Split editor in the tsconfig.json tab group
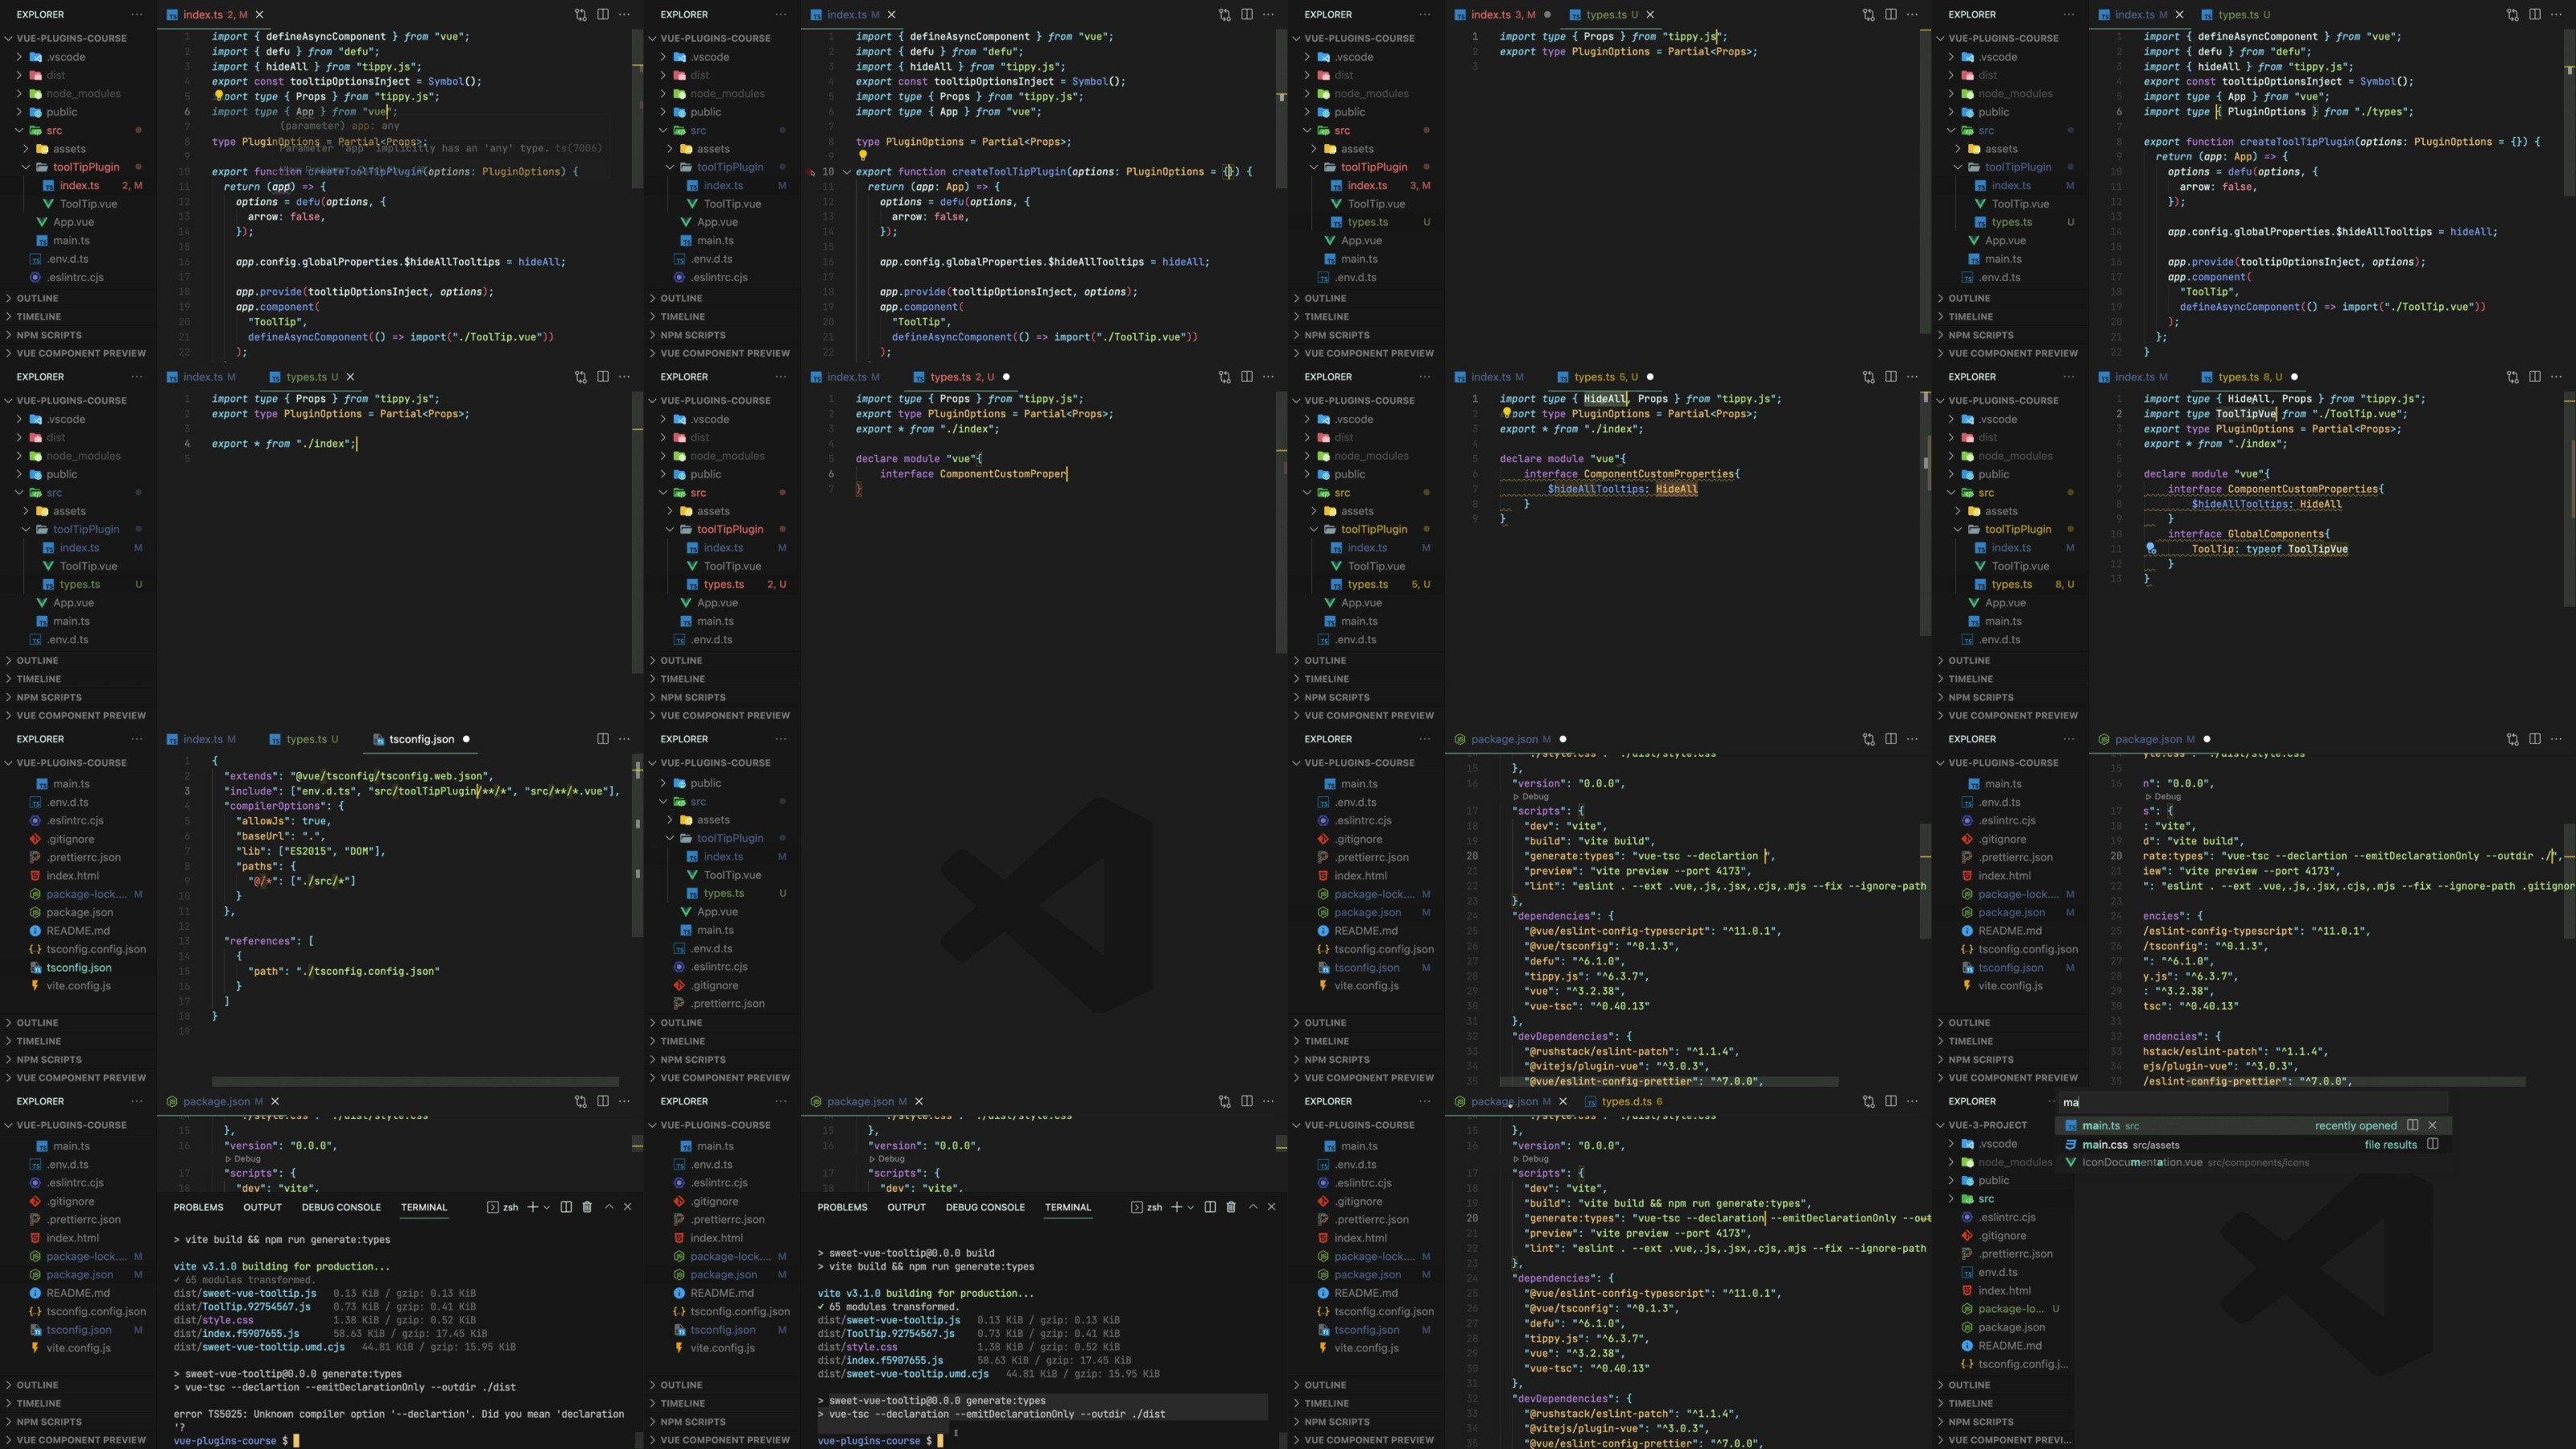This screenshot has width=2576, height=1449. click(x=603, y=739)
